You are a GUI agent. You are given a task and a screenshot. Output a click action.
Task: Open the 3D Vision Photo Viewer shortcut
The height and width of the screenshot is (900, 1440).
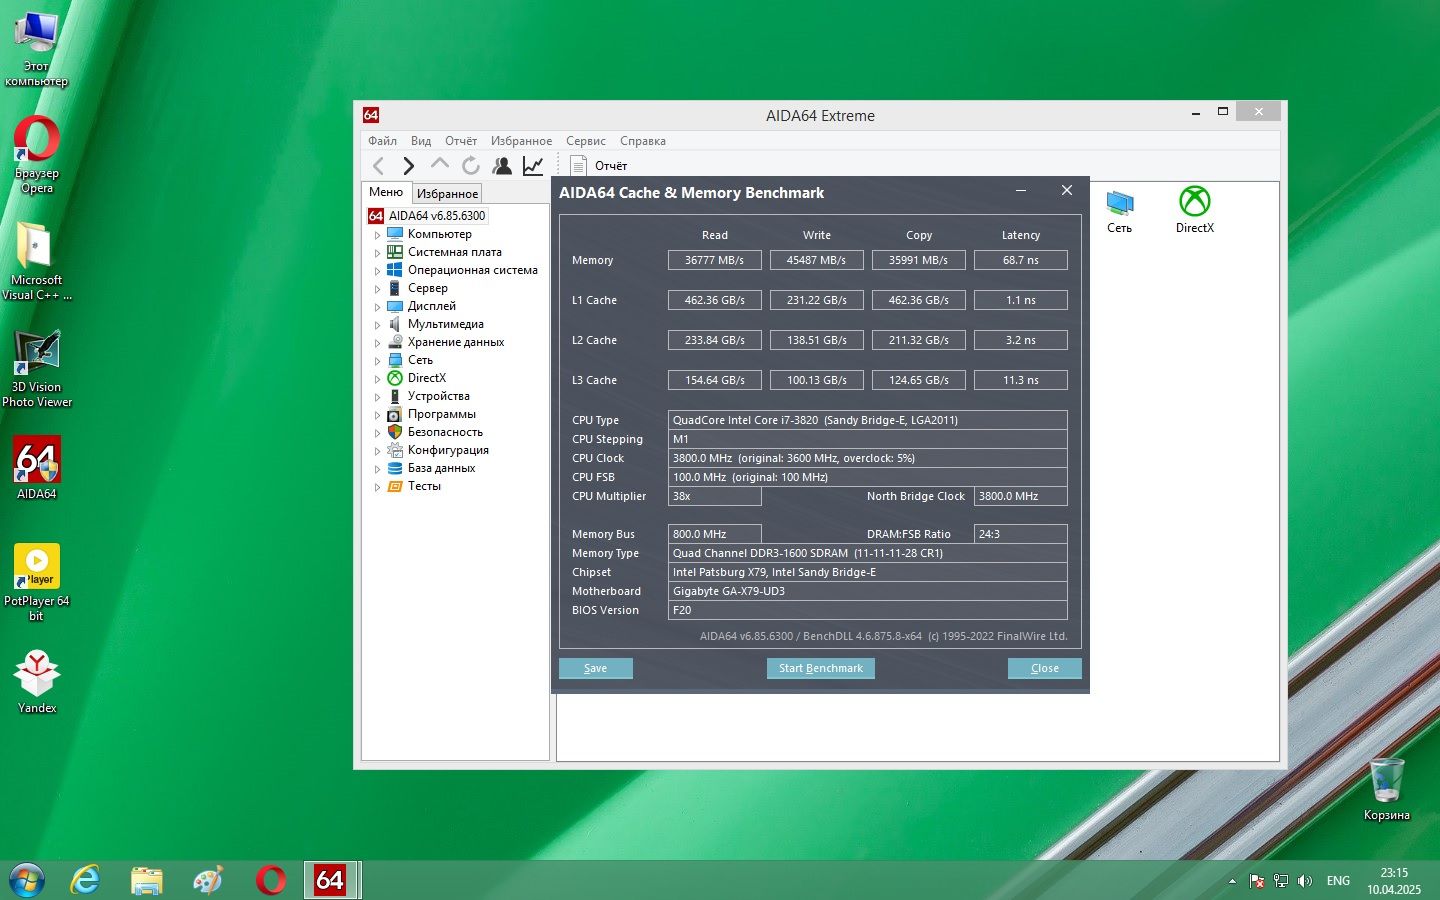(x=37, y=368)
